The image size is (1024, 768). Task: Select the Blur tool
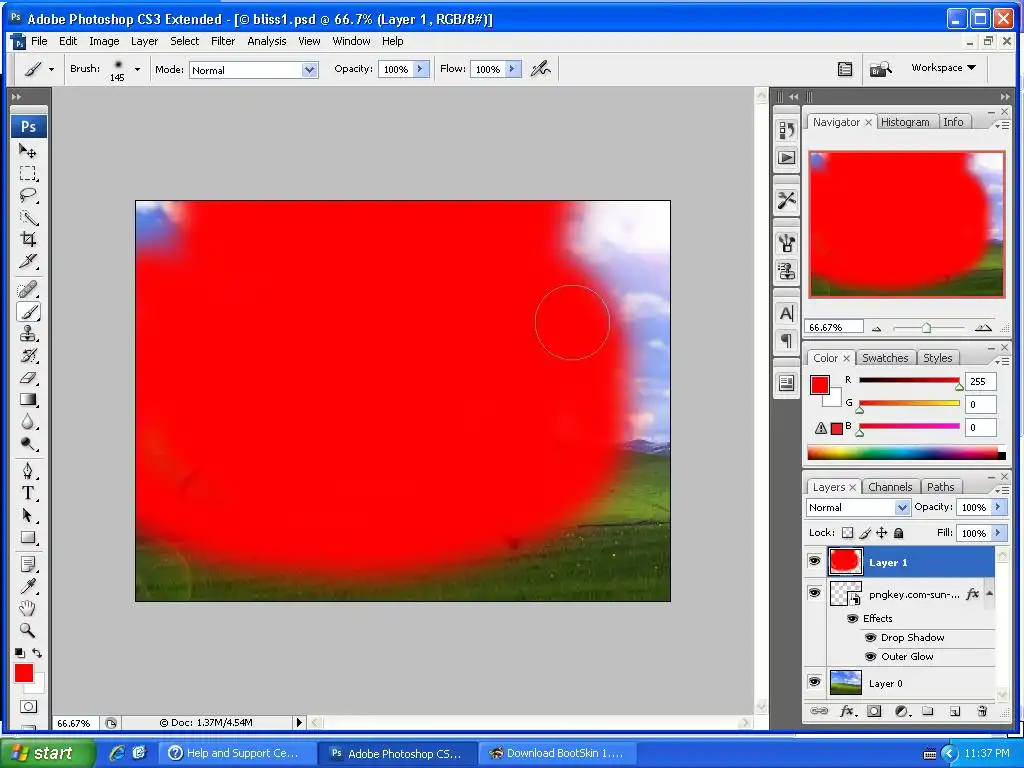[27, 422]
